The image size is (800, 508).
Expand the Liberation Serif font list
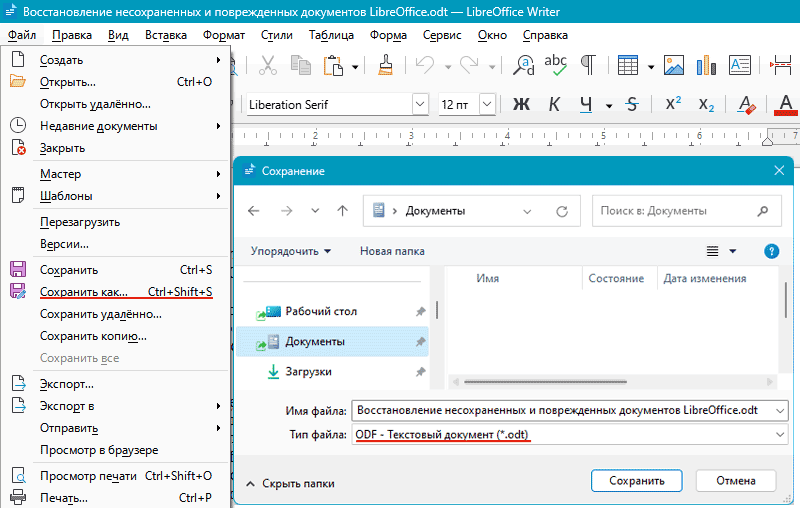tap(420, 105)
